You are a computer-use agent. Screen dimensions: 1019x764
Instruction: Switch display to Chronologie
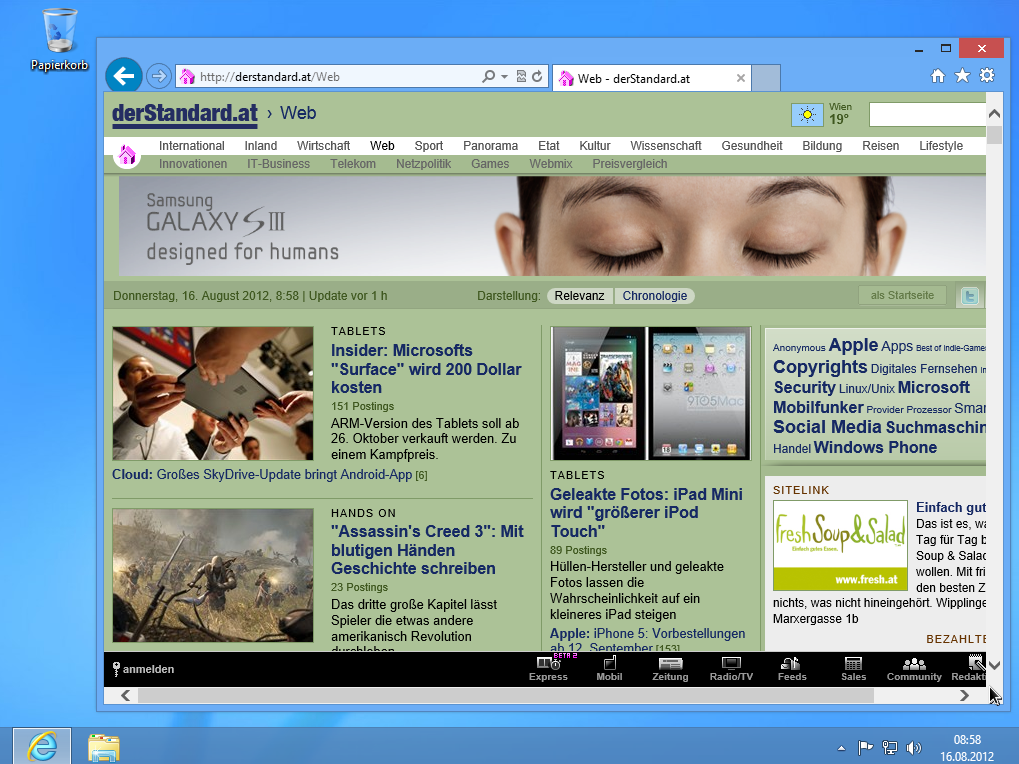654,296
